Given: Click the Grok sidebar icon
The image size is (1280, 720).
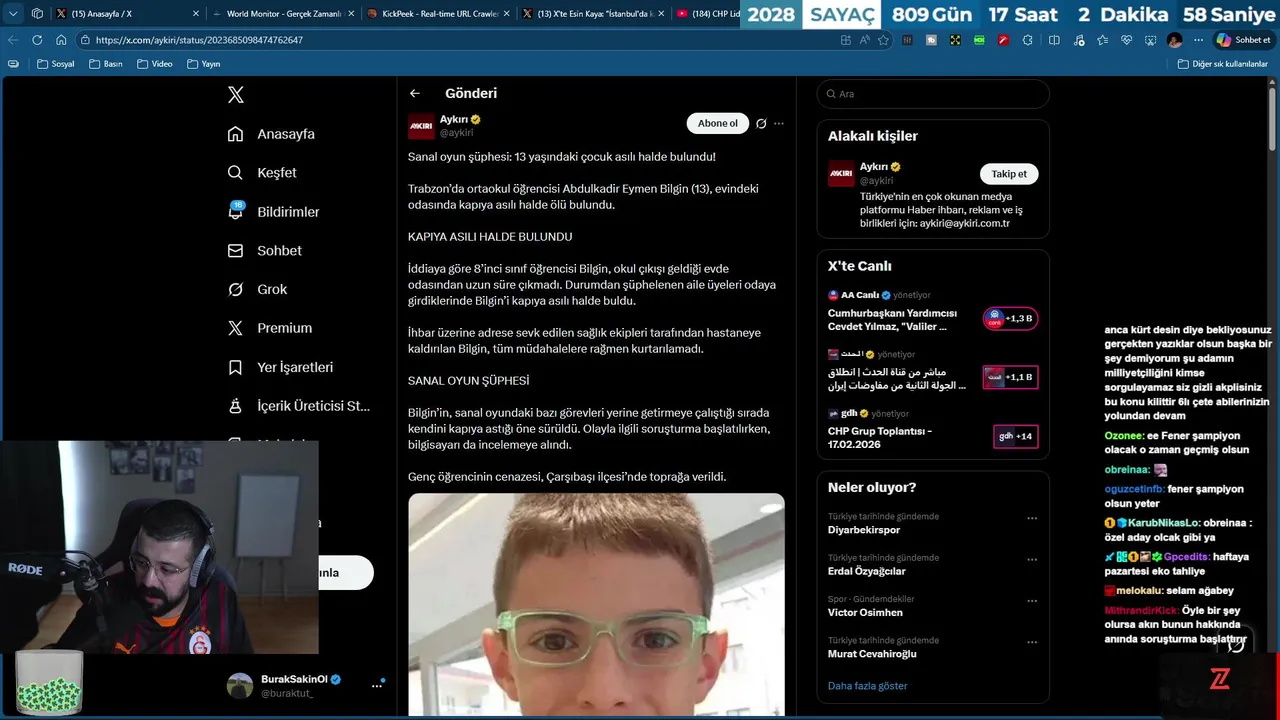Looking at the screenshot, I should click(235, 289).
